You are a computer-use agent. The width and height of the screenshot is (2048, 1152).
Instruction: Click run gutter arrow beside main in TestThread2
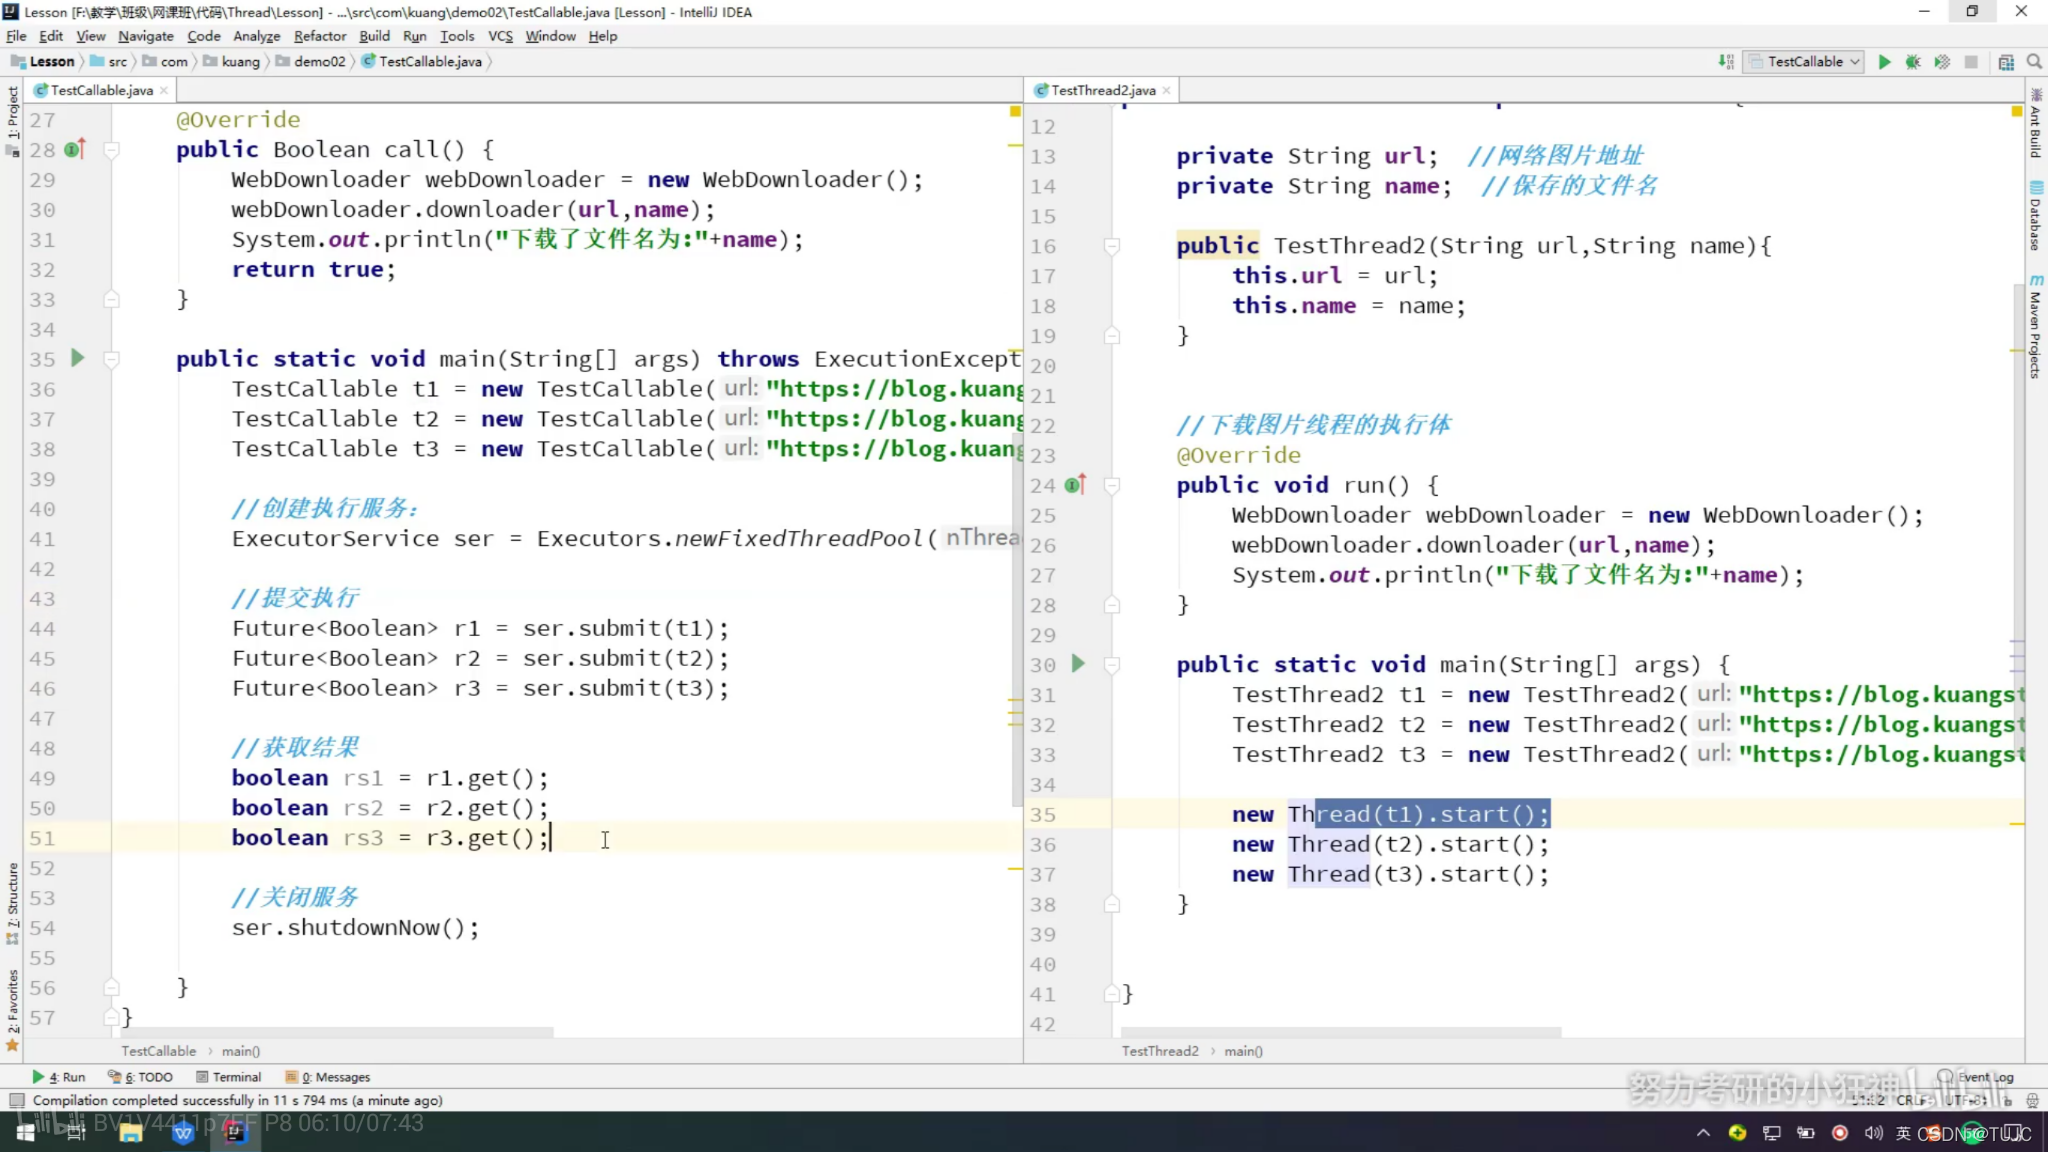(1078, 663)
